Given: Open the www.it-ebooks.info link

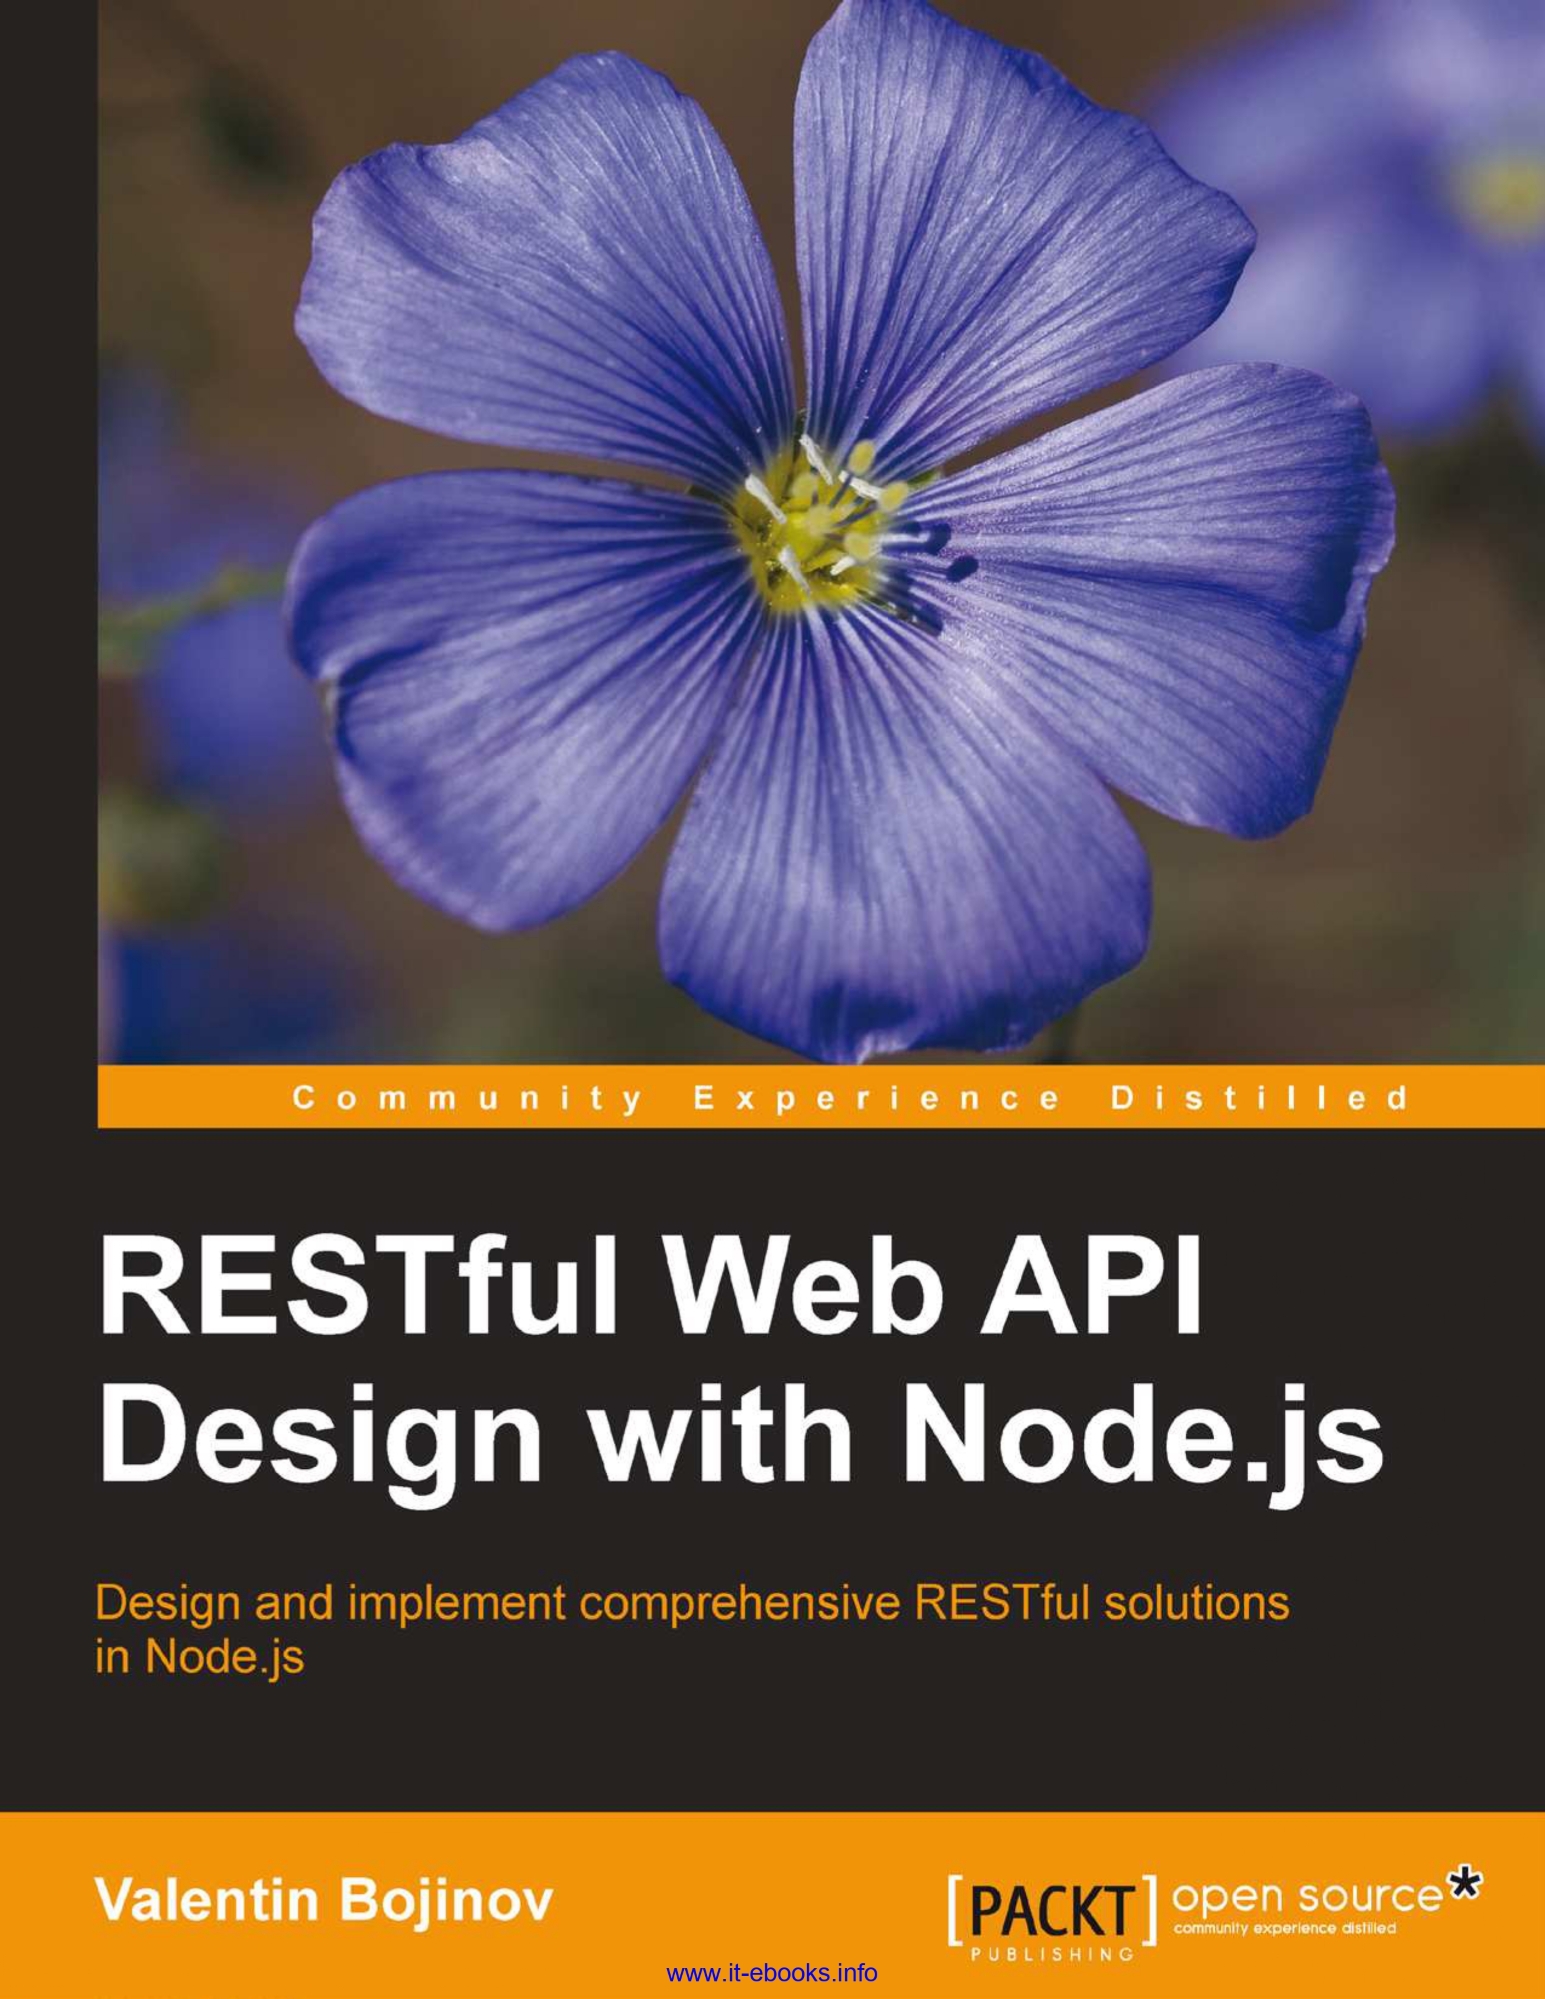Looking at the screenshot, I should [x=771, y=1973].
